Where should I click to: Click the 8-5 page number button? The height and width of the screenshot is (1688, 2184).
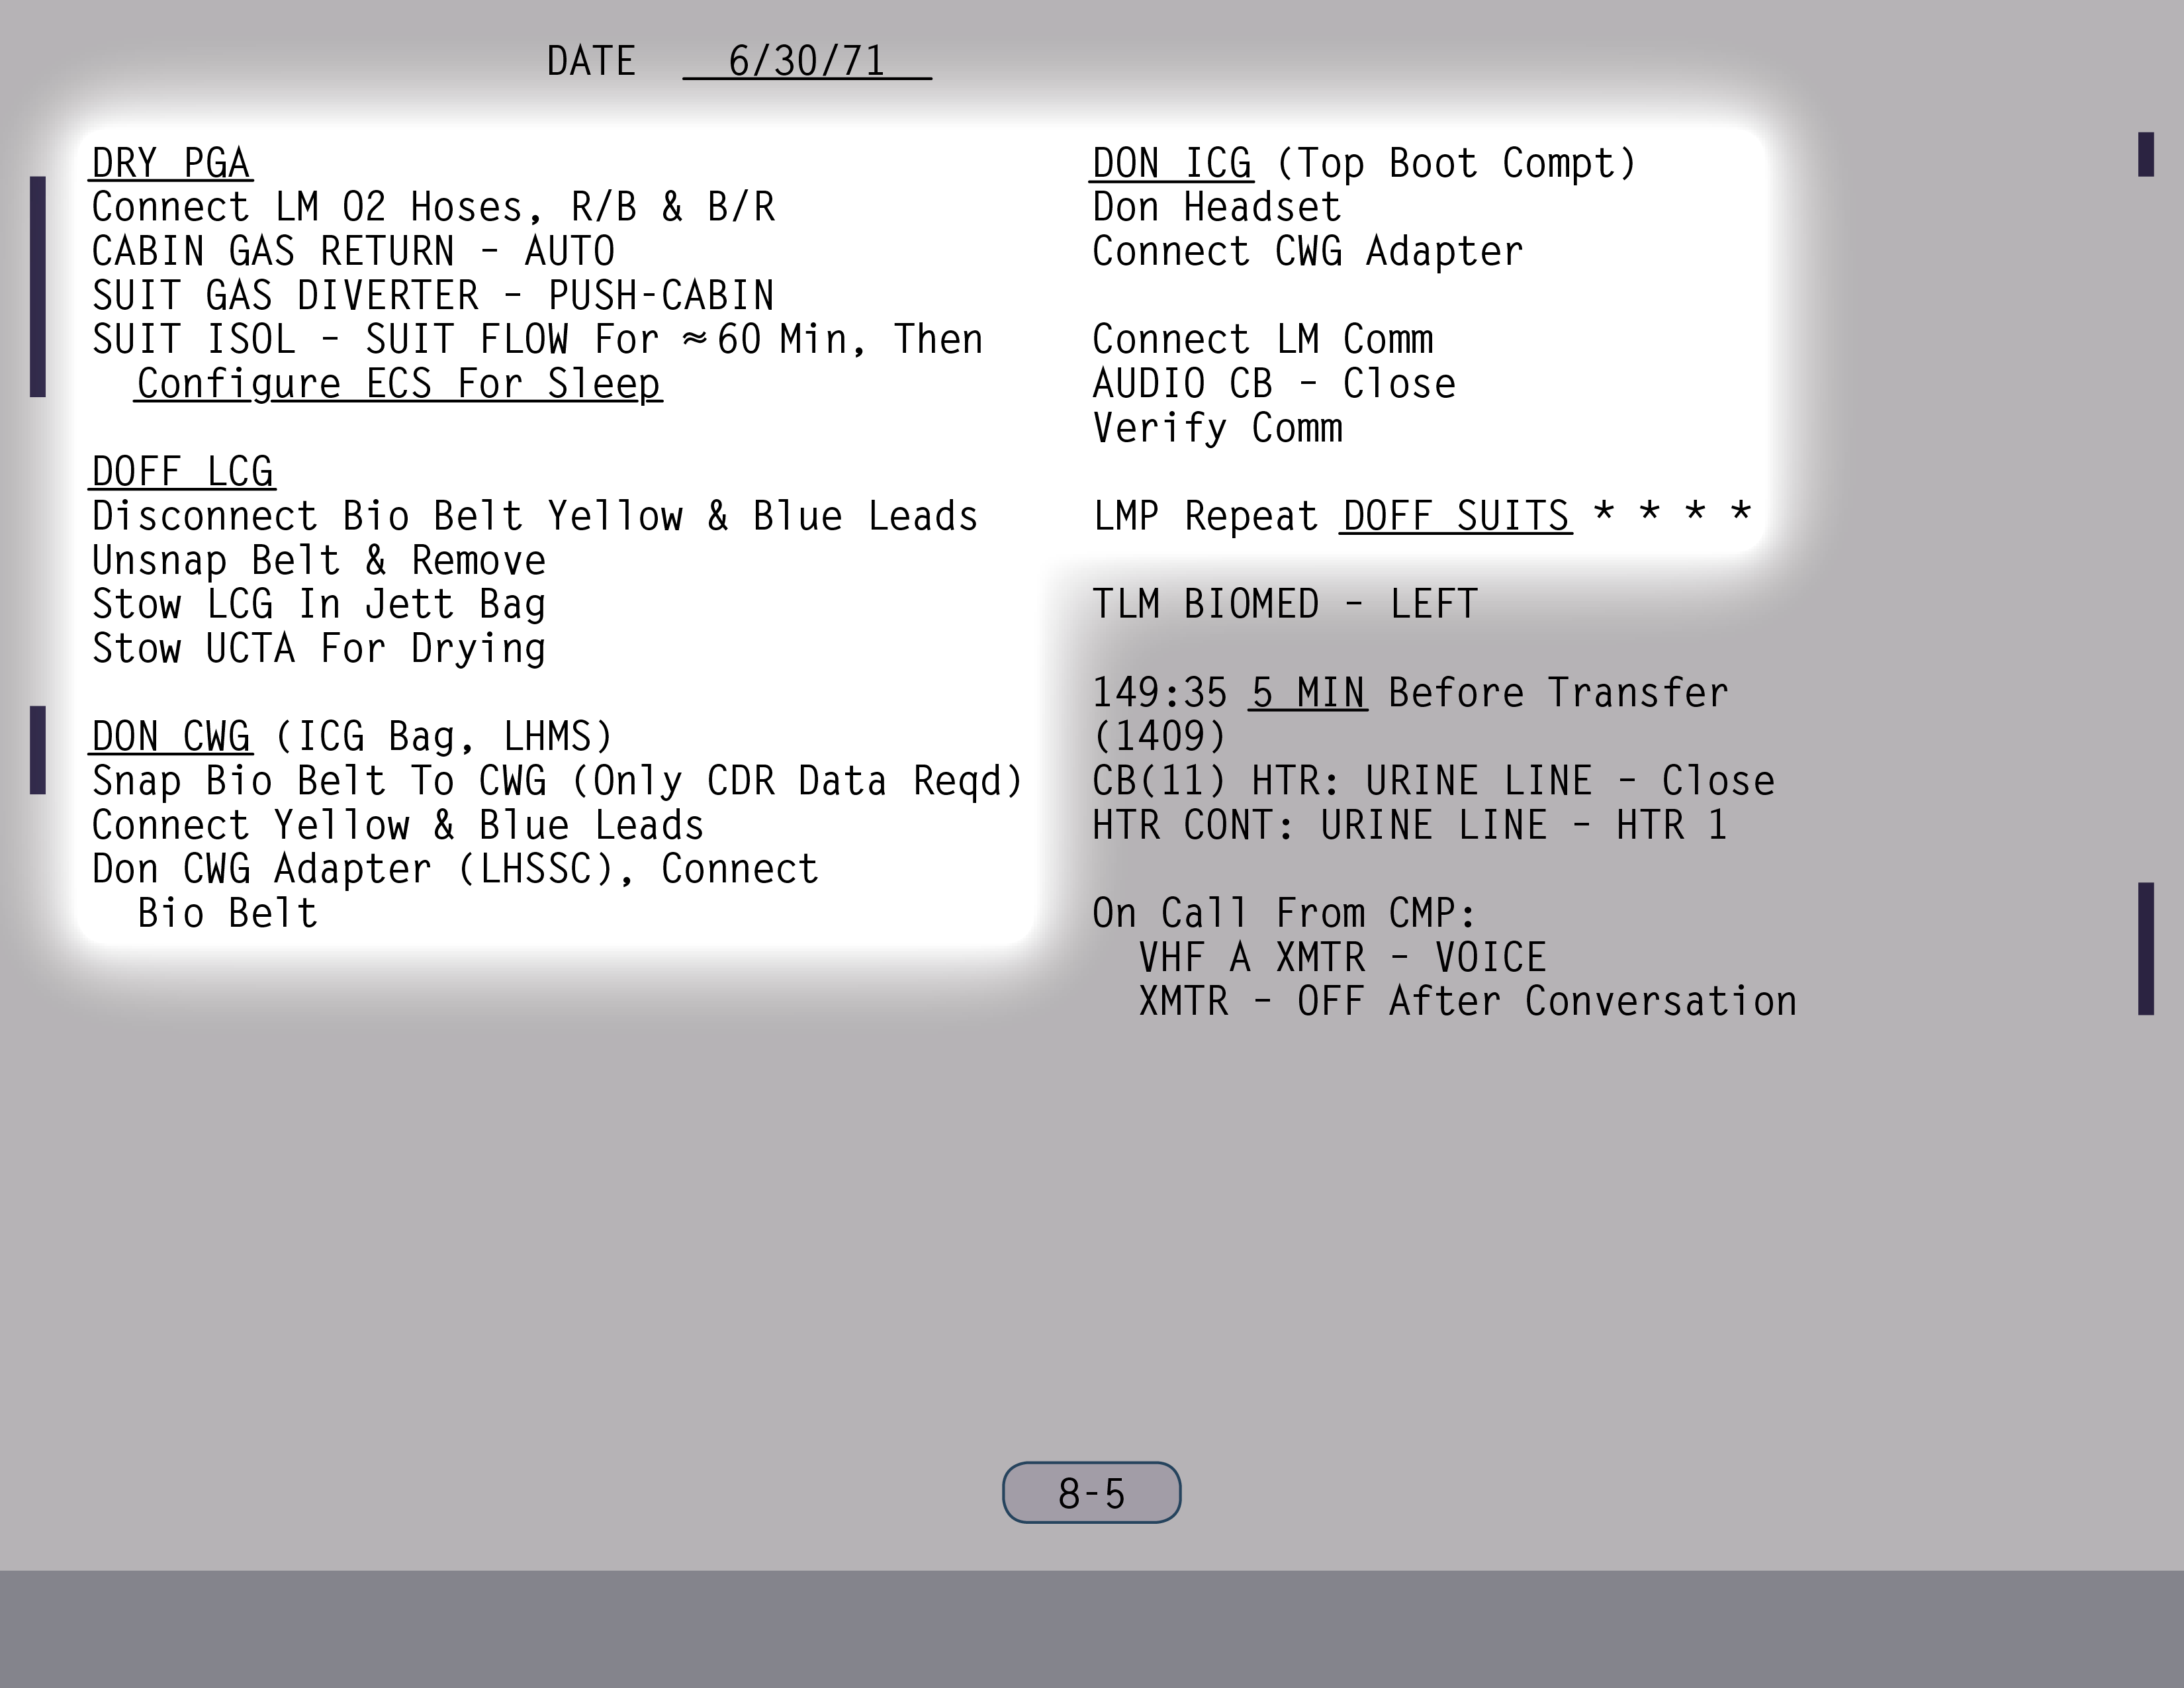(x=1091, y=1493)
